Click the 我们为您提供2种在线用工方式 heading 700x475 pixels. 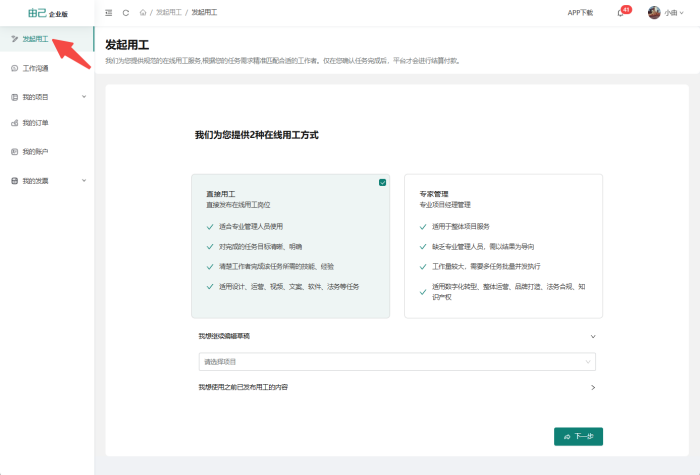click(257, 135)
